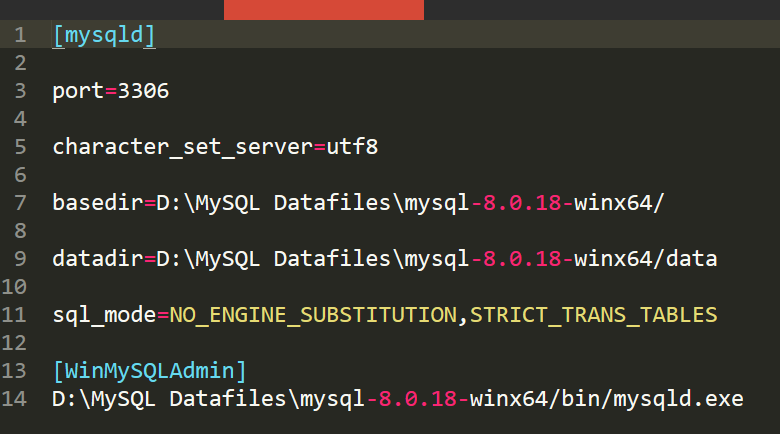Click the [WinMySQLAdmin] section header

tap(149, 371)
